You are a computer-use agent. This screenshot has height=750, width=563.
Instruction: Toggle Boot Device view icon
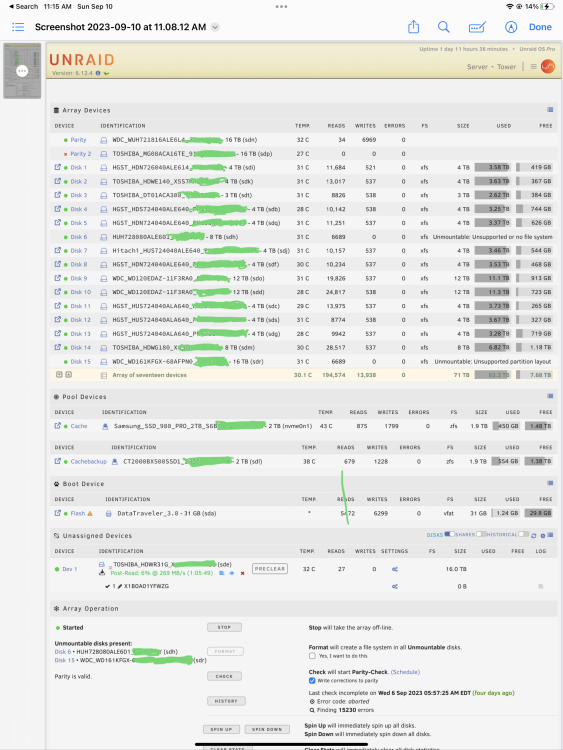pyautogui.click(x=550, y=483)
